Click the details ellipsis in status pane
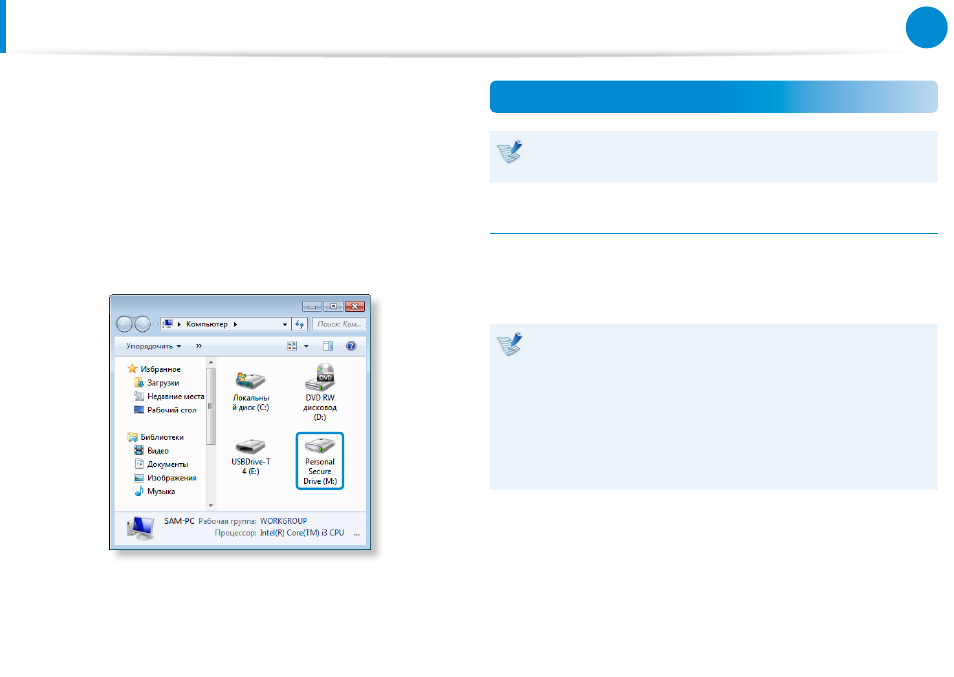The image size is (954, 677). 357,533
